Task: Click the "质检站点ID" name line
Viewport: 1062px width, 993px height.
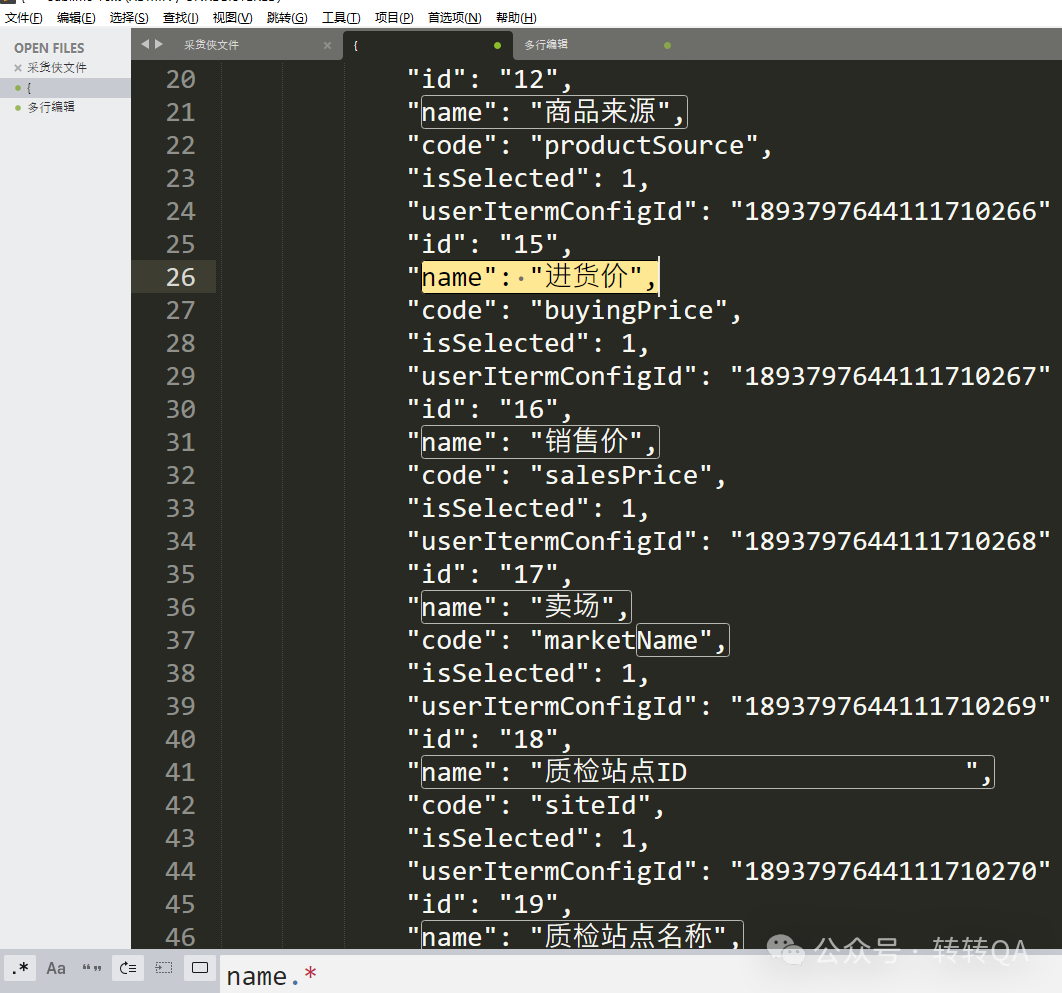Action: tap(700, 772)
